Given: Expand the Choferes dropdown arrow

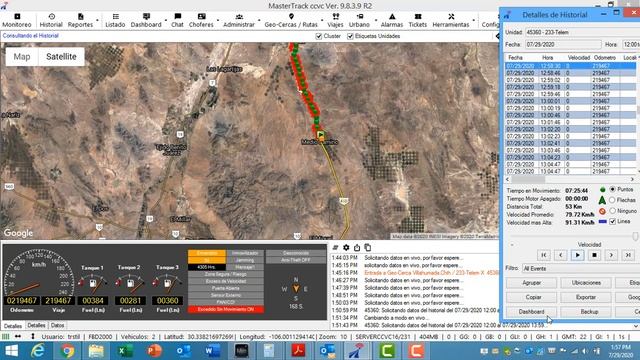Looking at the screenshot, I should pos(218,20).
